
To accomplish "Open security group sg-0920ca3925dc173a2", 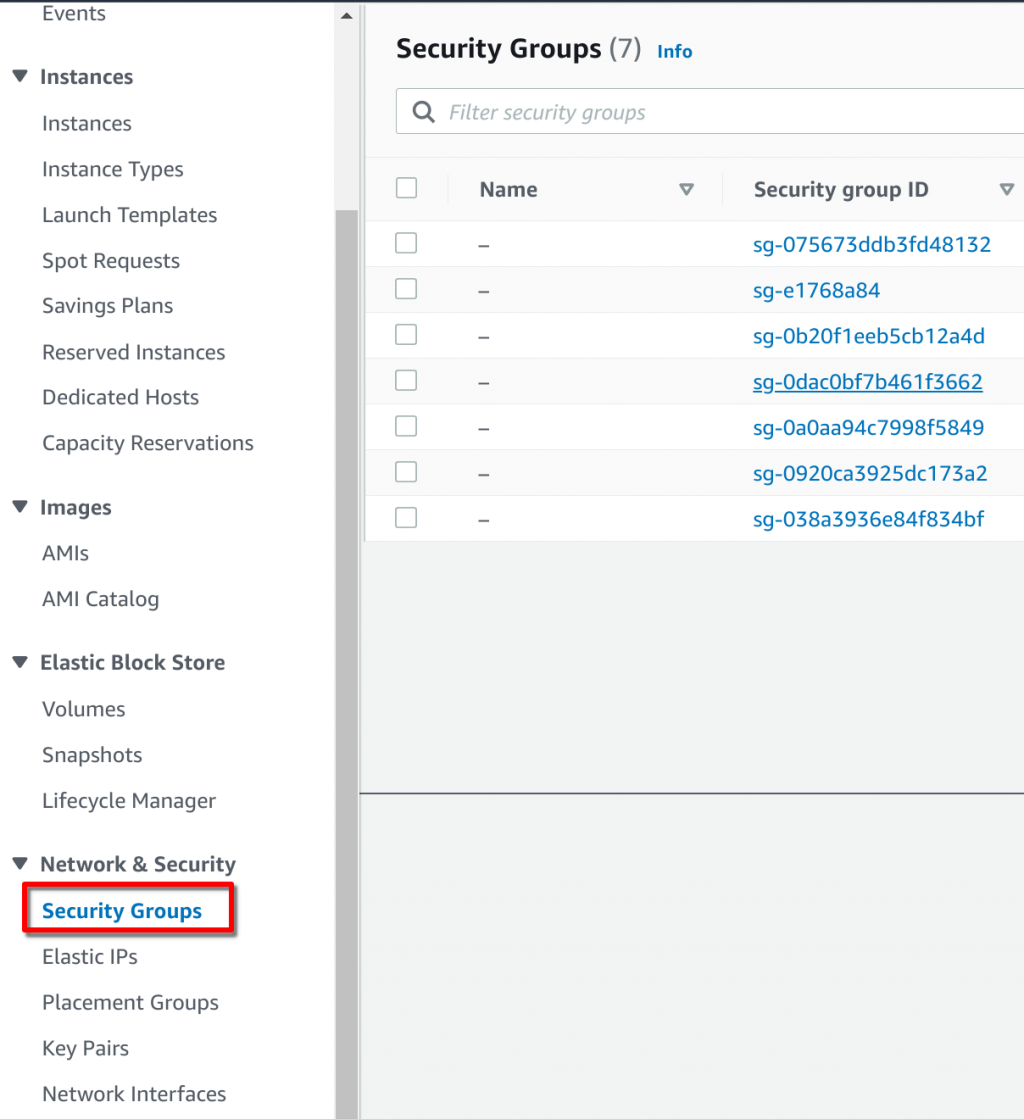I will tap(870, 473).
